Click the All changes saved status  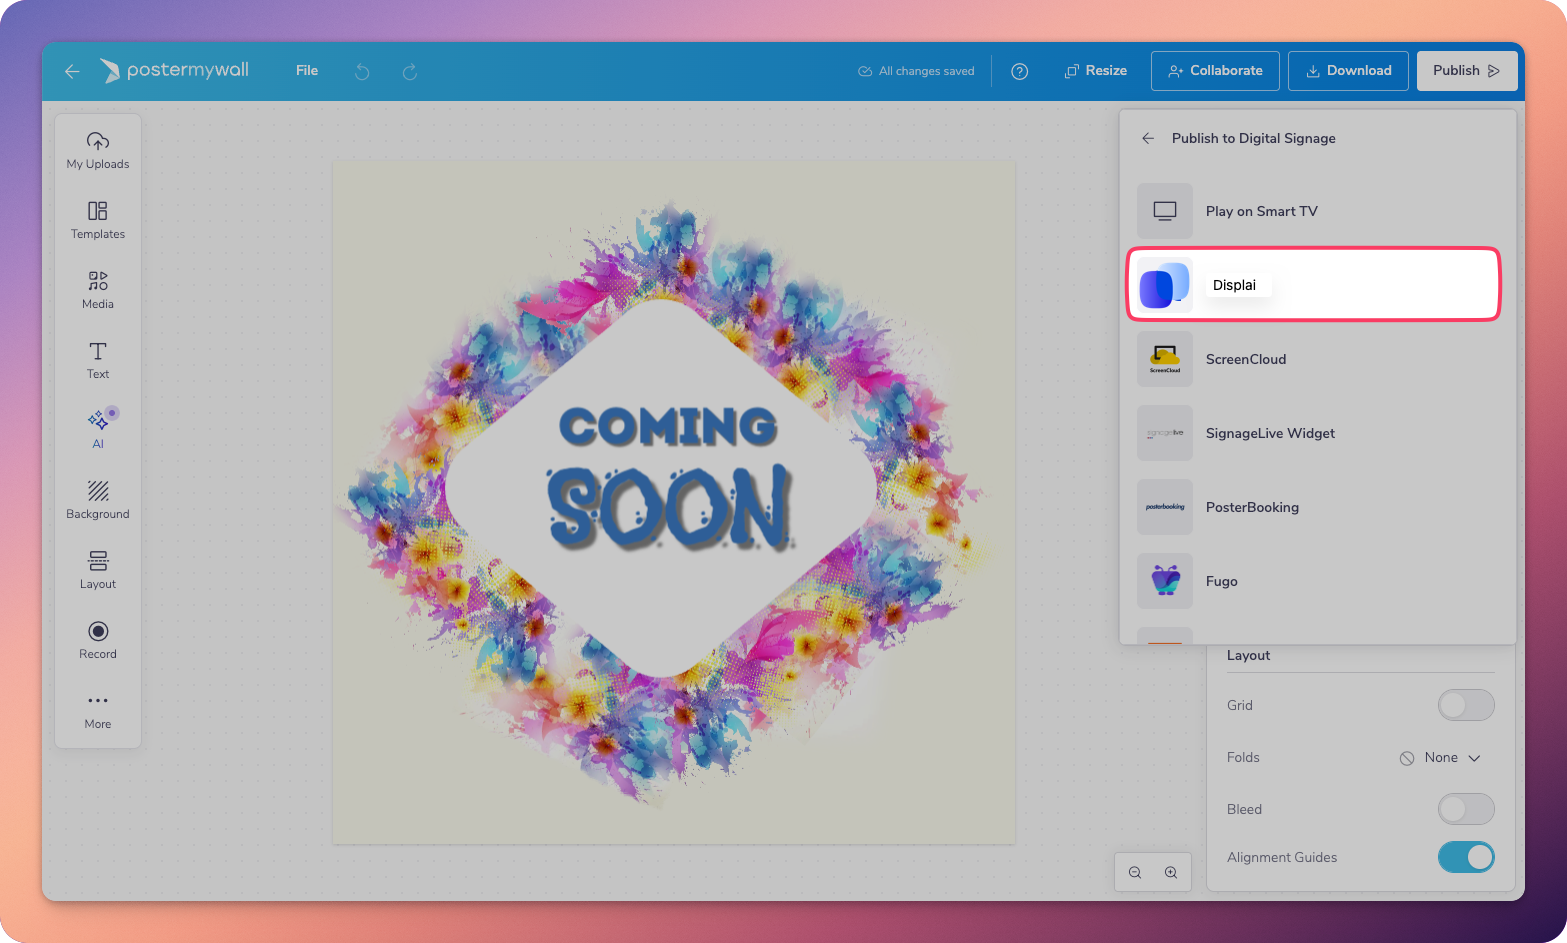tap(916, 71)
